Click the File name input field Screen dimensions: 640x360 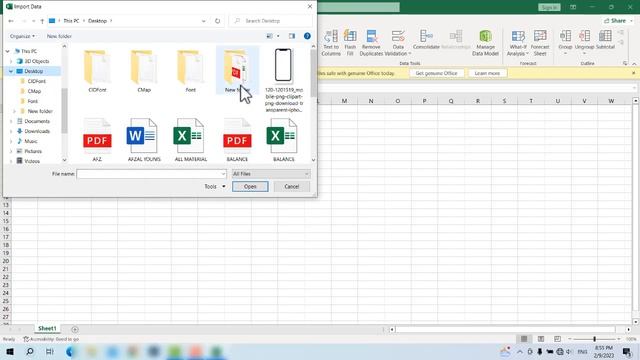151,174
